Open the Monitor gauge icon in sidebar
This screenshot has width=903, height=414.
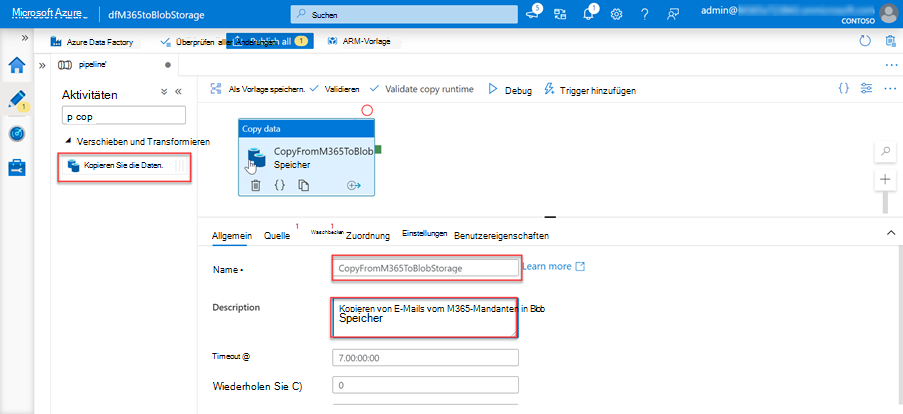[x=17, y=134]
